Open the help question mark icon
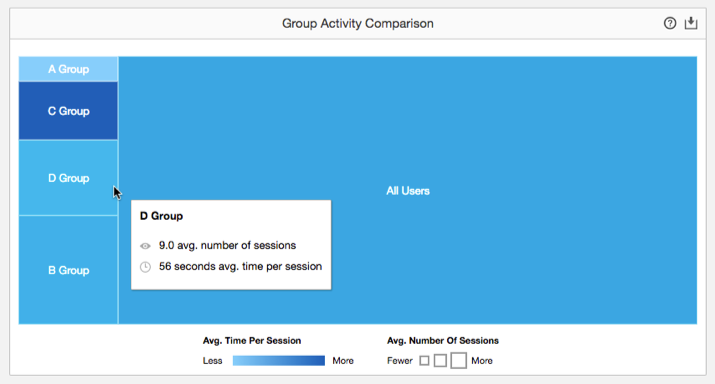The height and width of the screenshot is (384, 715). 669,23
